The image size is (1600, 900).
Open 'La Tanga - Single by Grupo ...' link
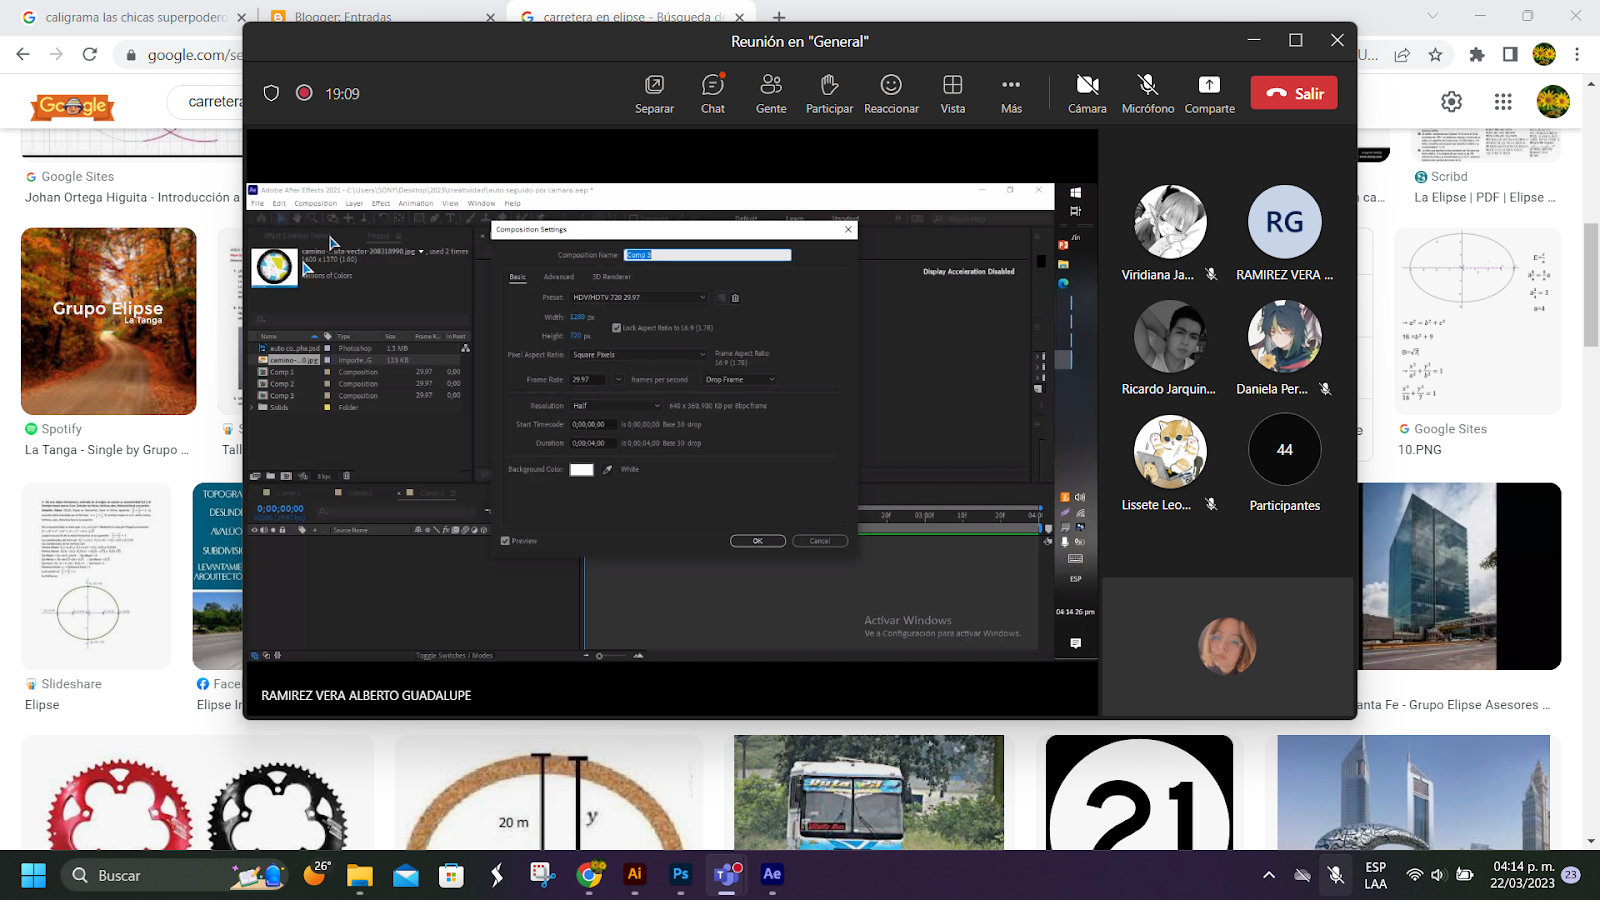[107, 450]
